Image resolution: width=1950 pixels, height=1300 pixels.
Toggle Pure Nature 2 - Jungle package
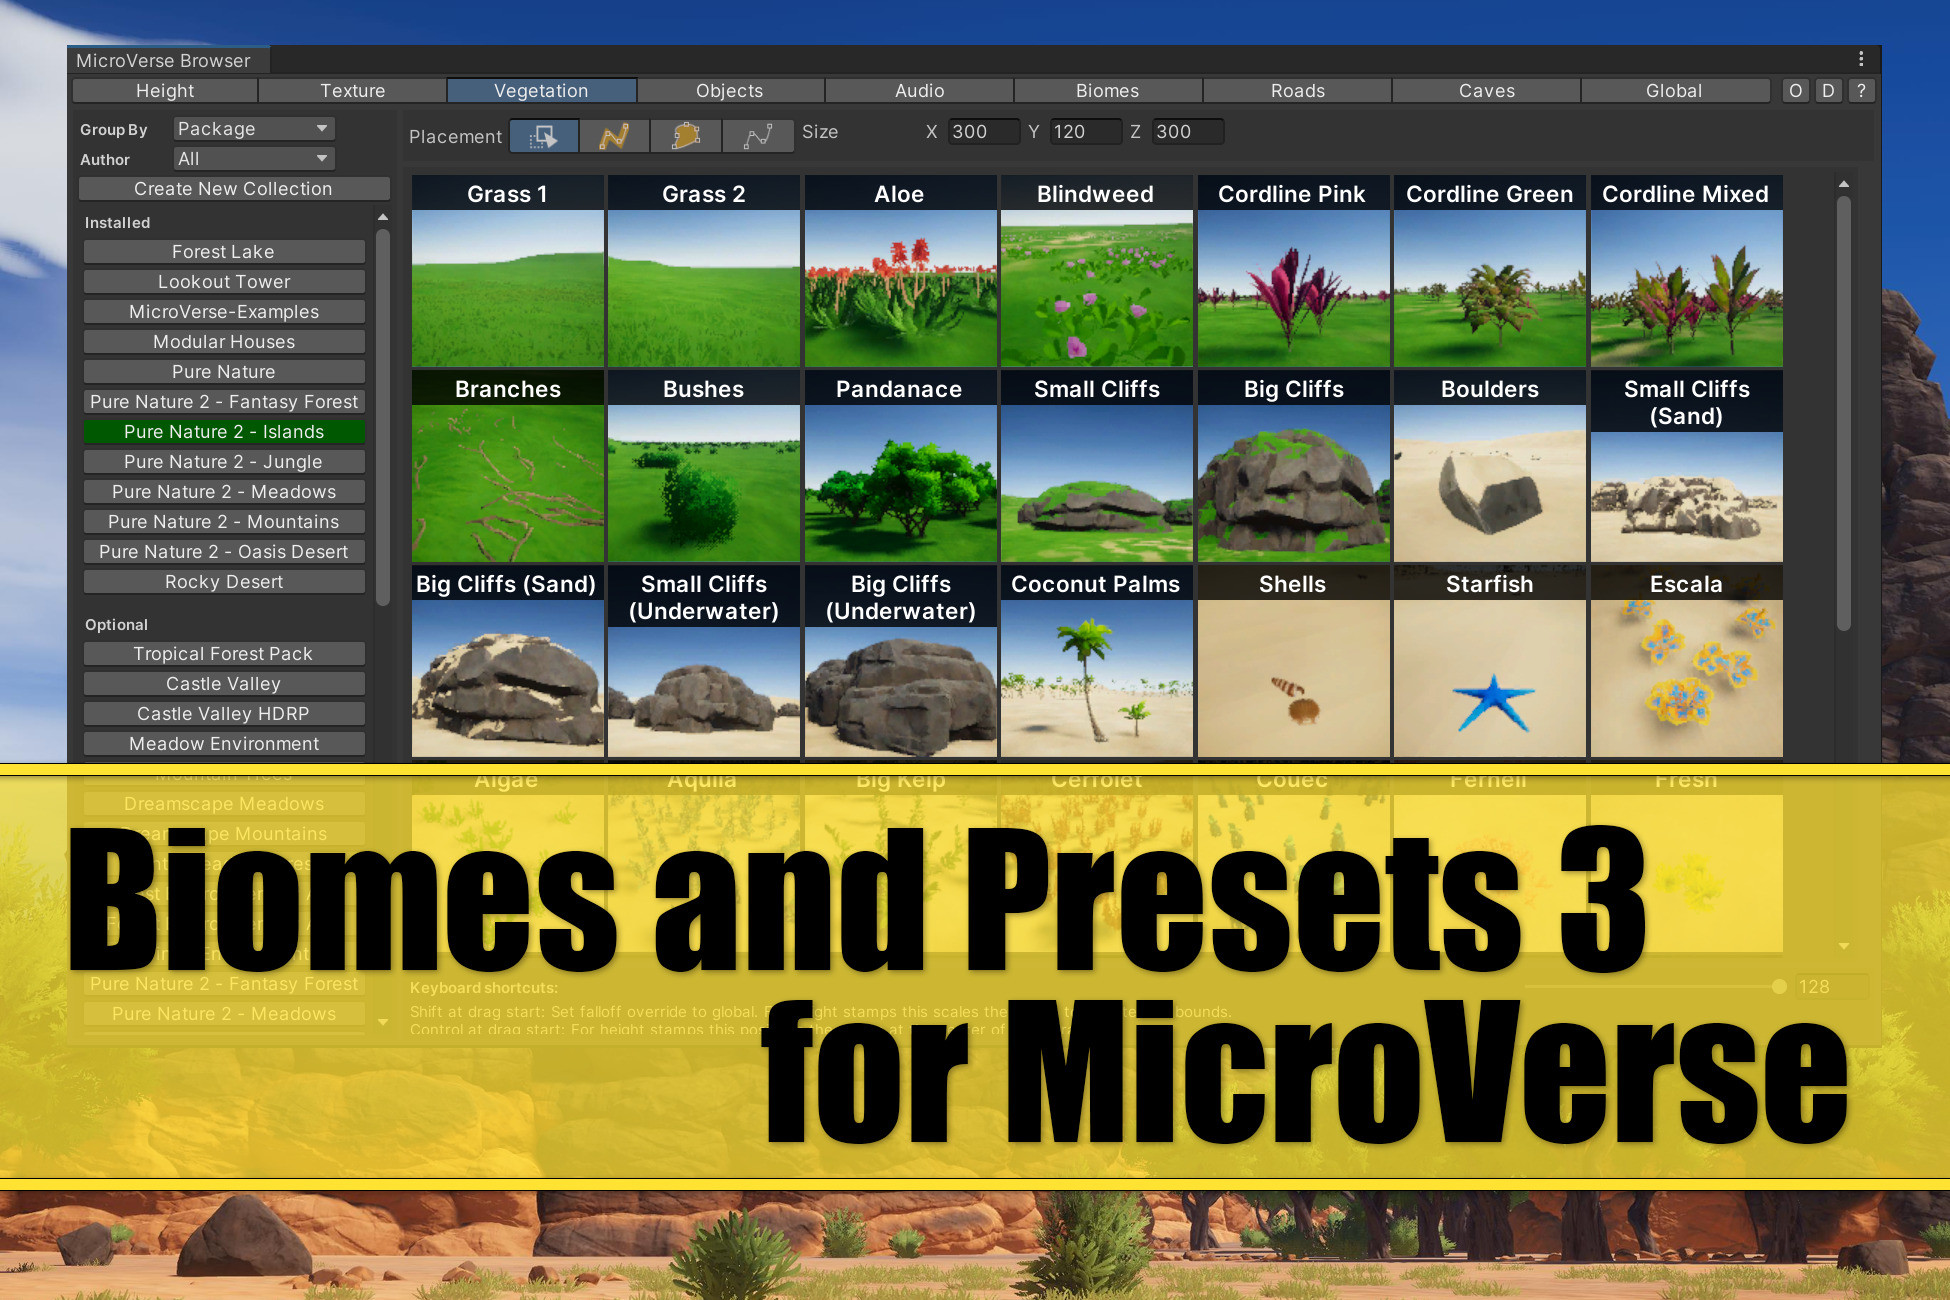(x=224, y=462)
